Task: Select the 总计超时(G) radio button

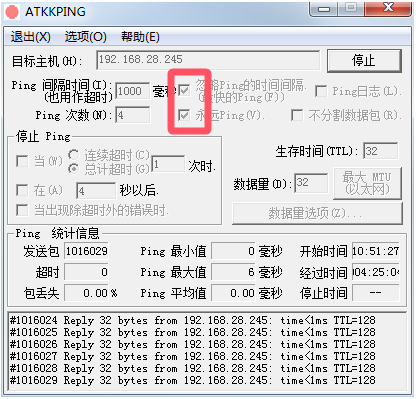Action: click(x=74, y=169)
